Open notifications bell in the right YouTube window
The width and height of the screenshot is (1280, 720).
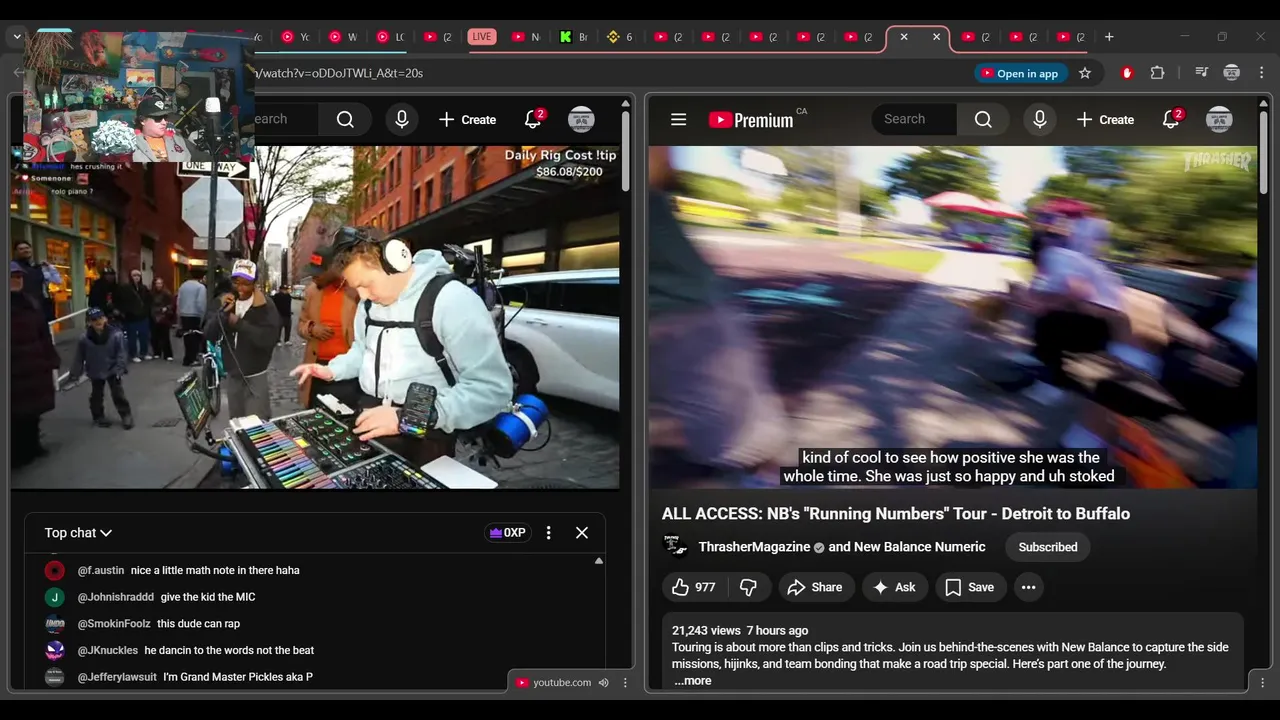(x=1171, y=120)
